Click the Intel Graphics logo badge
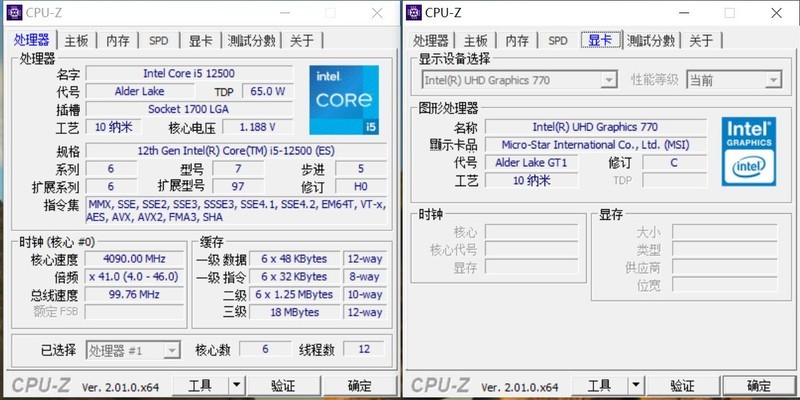 click(748, 152)
